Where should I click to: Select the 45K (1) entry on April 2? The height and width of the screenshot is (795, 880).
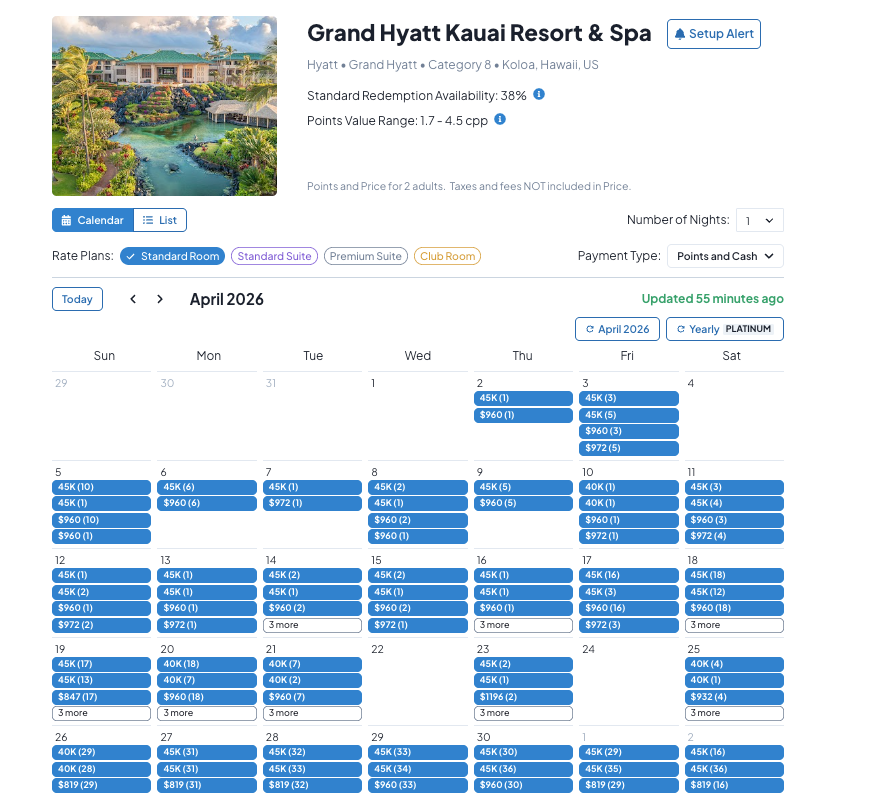[523, 398]
